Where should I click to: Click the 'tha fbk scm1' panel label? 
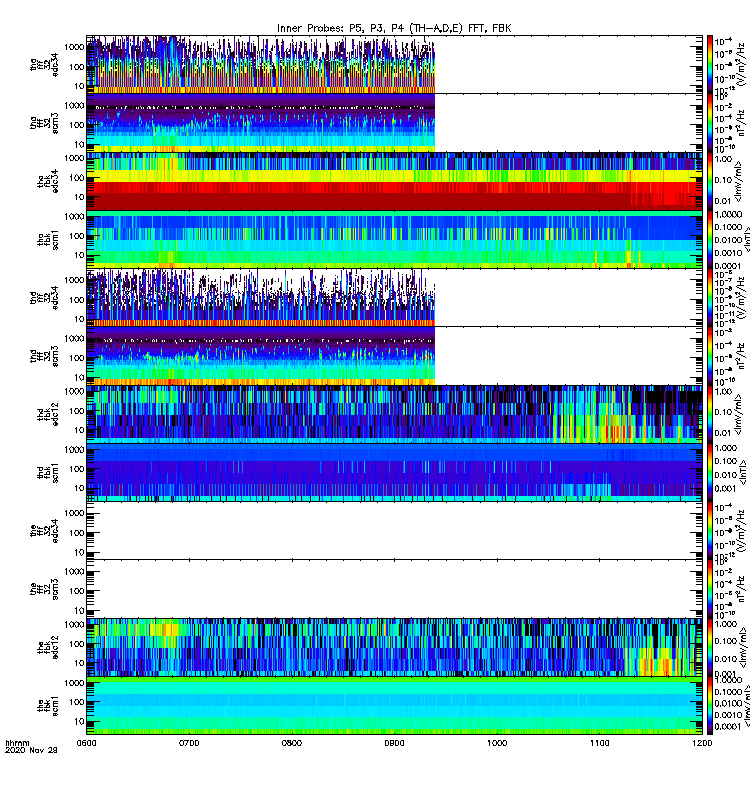click(48, 240)
